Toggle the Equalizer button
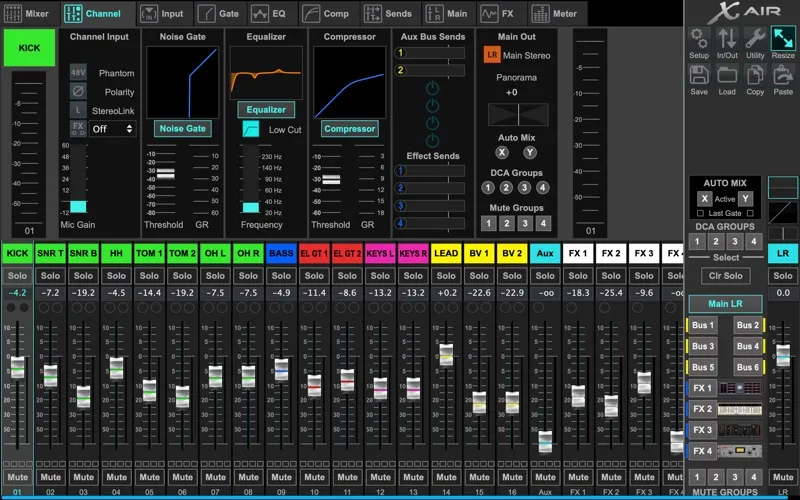800x500 pixels. (x=266, y=110)
